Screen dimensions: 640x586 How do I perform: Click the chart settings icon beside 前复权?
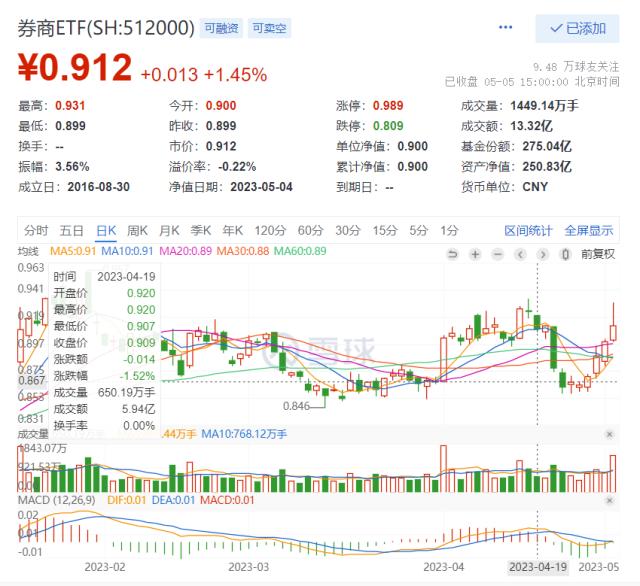(x=565, y=255)
